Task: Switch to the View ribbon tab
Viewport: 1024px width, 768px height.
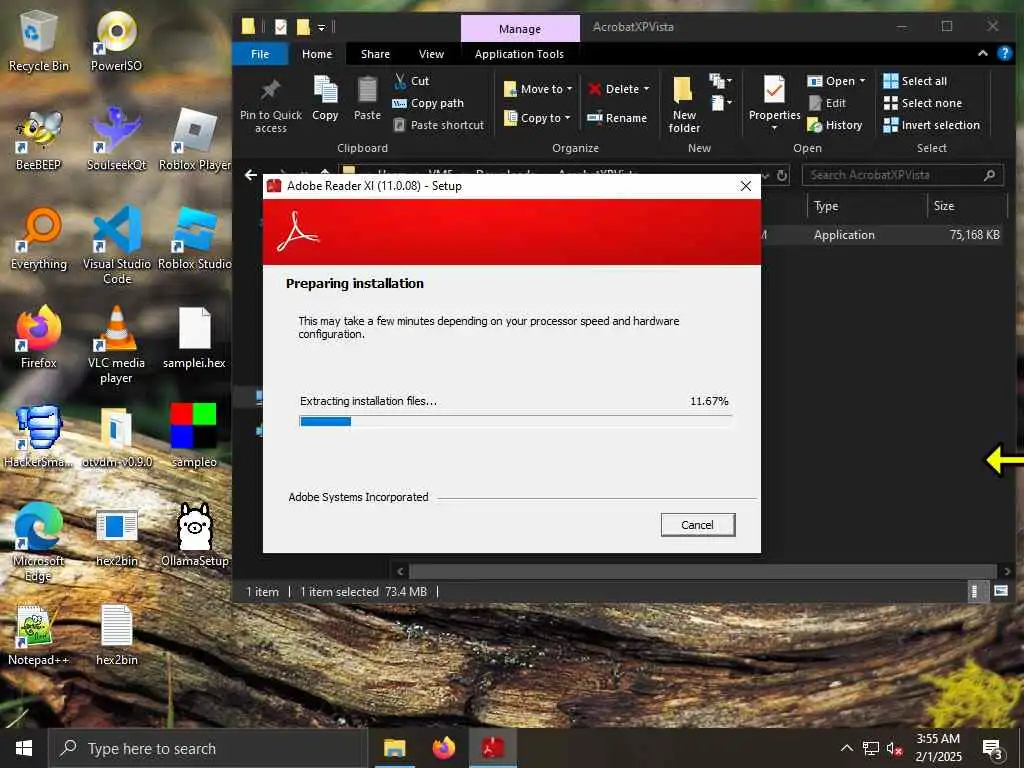Action: tap(431, 54)
